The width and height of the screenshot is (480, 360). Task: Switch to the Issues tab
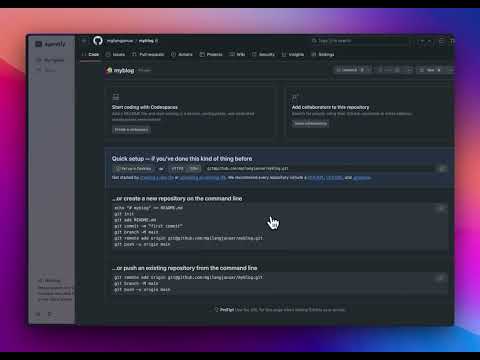115,54
